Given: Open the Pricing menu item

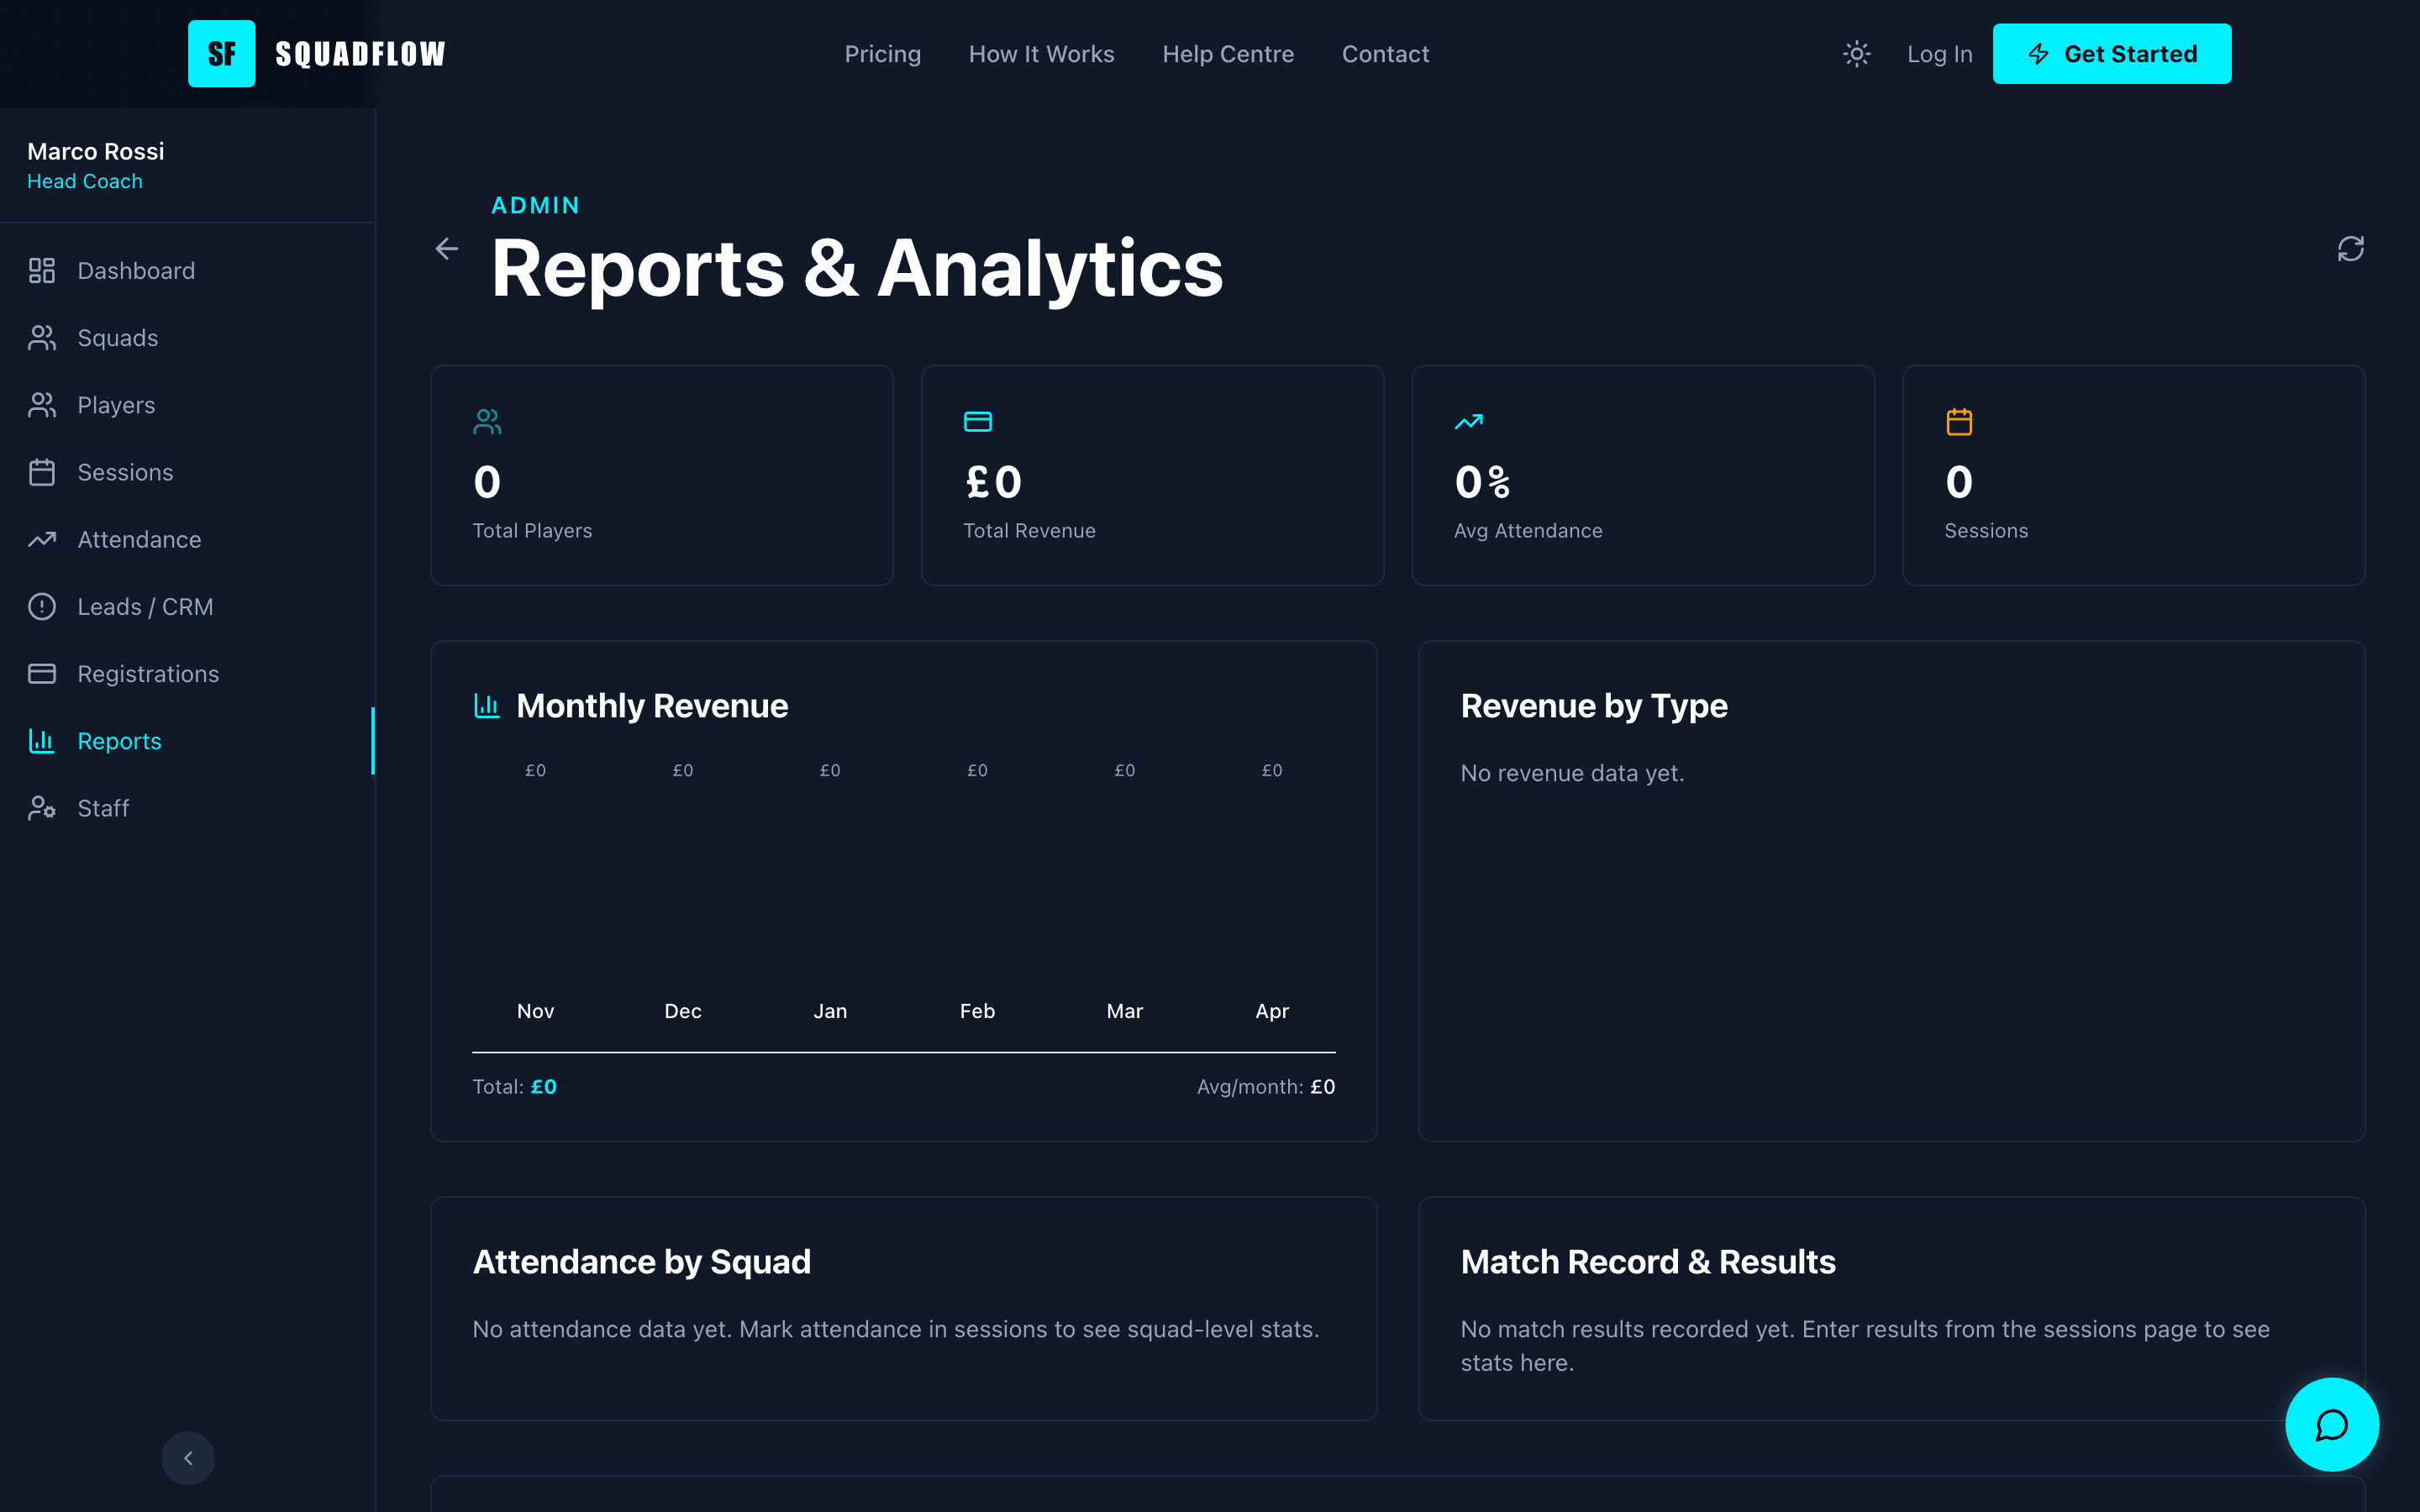Looking at the screenshot, I should (883, 53).
